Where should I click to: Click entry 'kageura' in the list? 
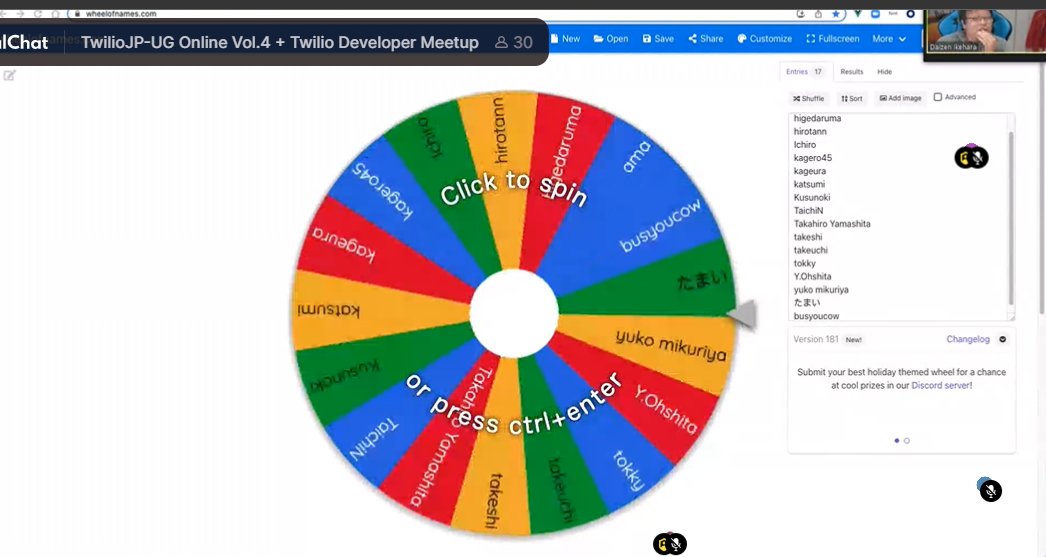click(x=810, y=171)
